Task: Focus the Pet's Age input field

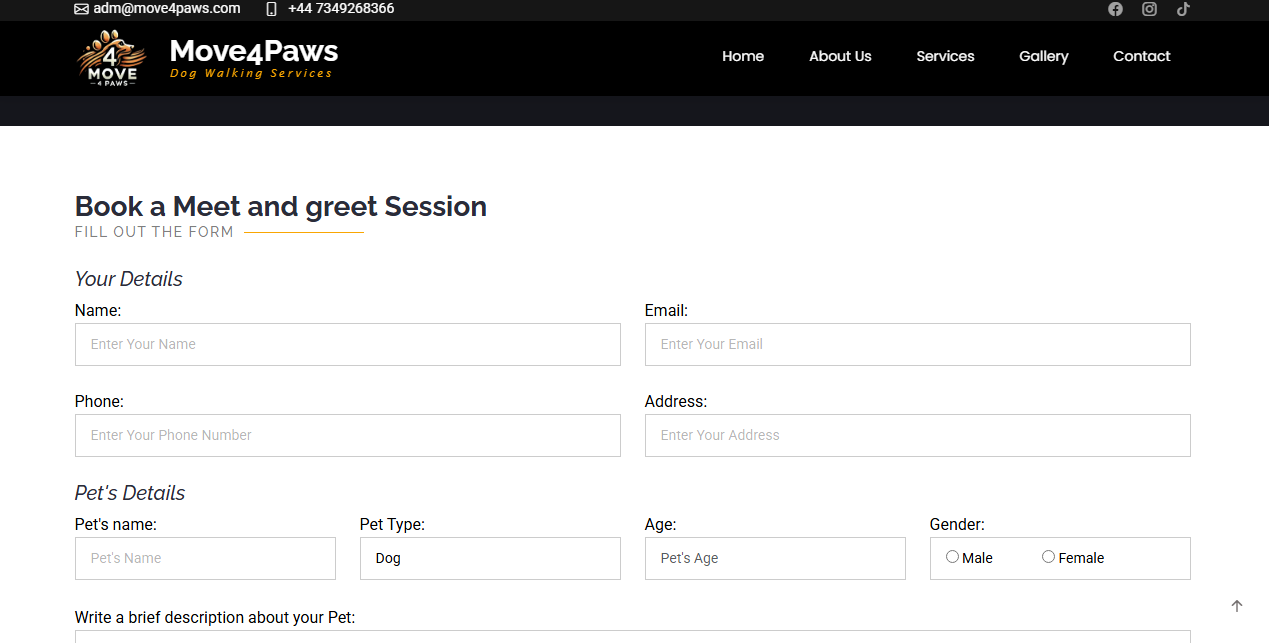Action: [775, 558]
